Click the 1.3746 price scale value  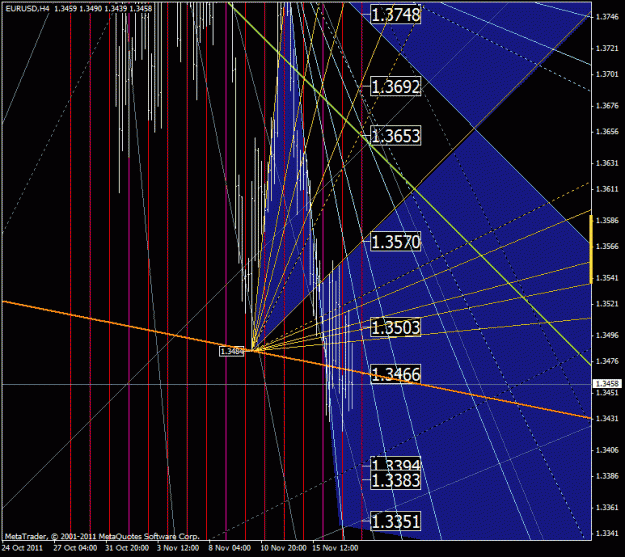[x=607, y=17]
